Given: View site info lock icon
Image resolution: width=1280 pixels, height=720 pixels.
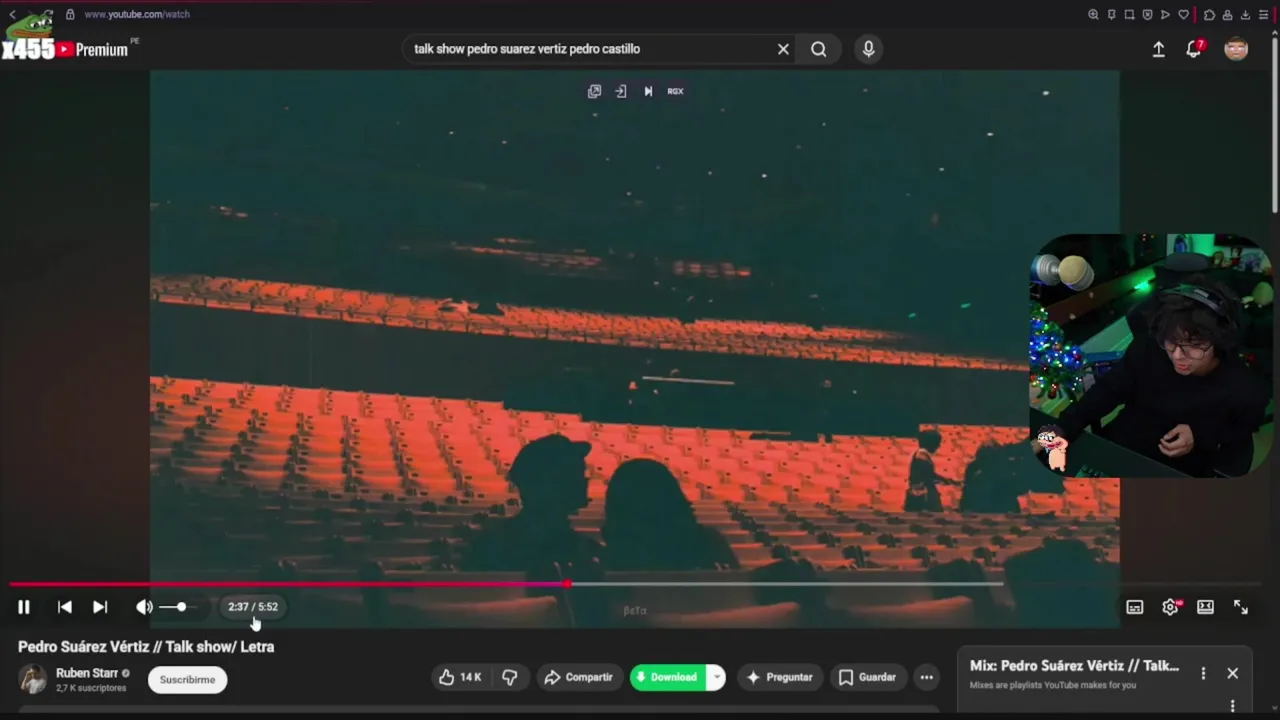Looking at the screenshot, I should click(70, 14).
